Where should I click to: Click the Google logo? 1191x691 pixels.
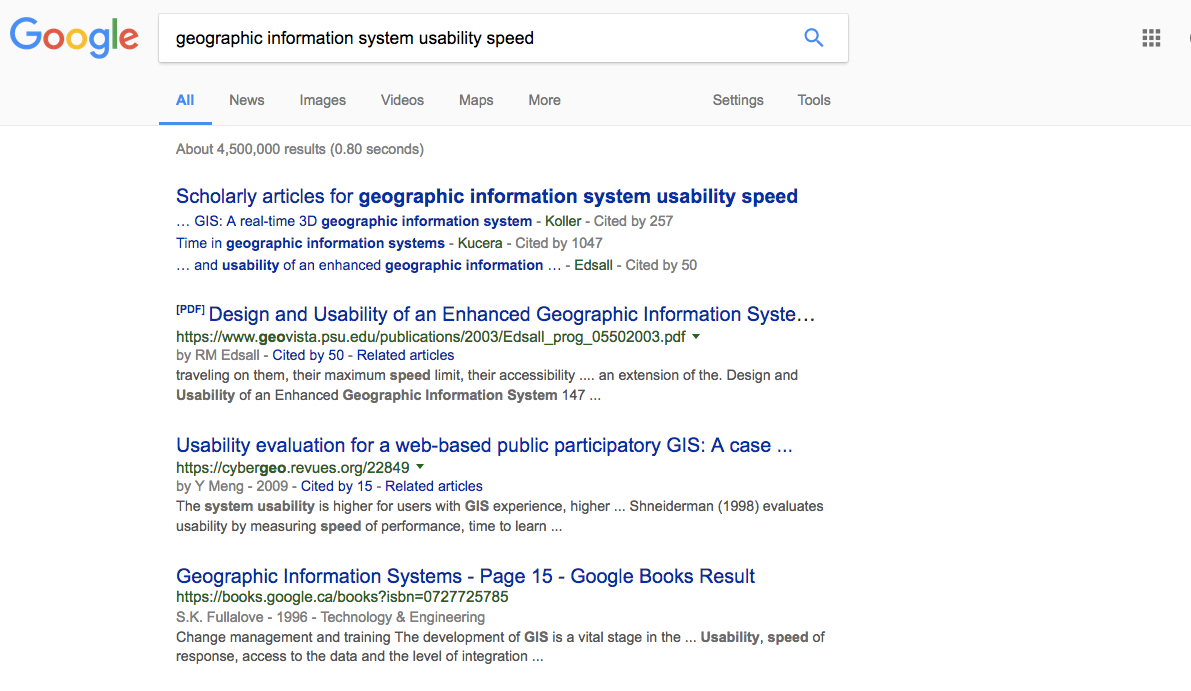(x=74, y=37)
